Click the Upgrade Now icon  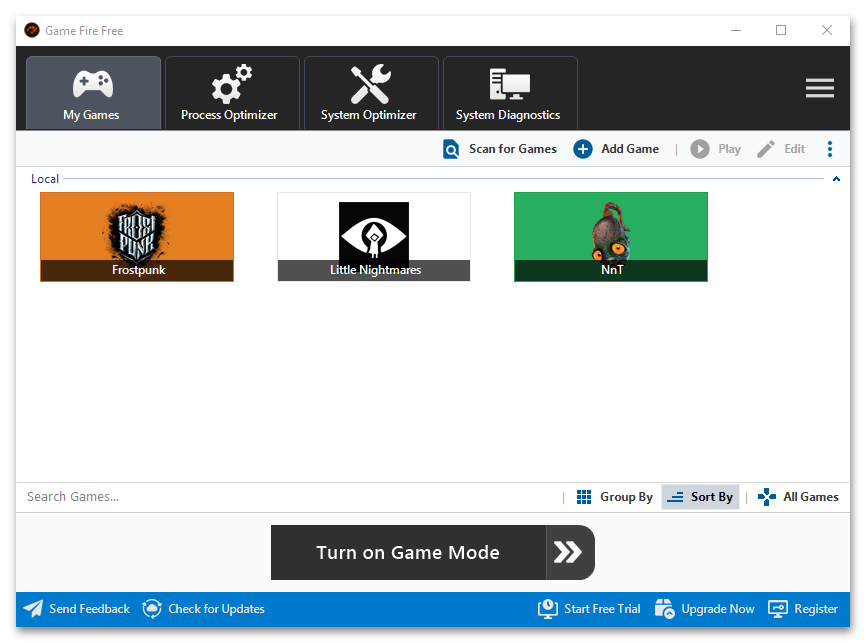click(665, 608)
